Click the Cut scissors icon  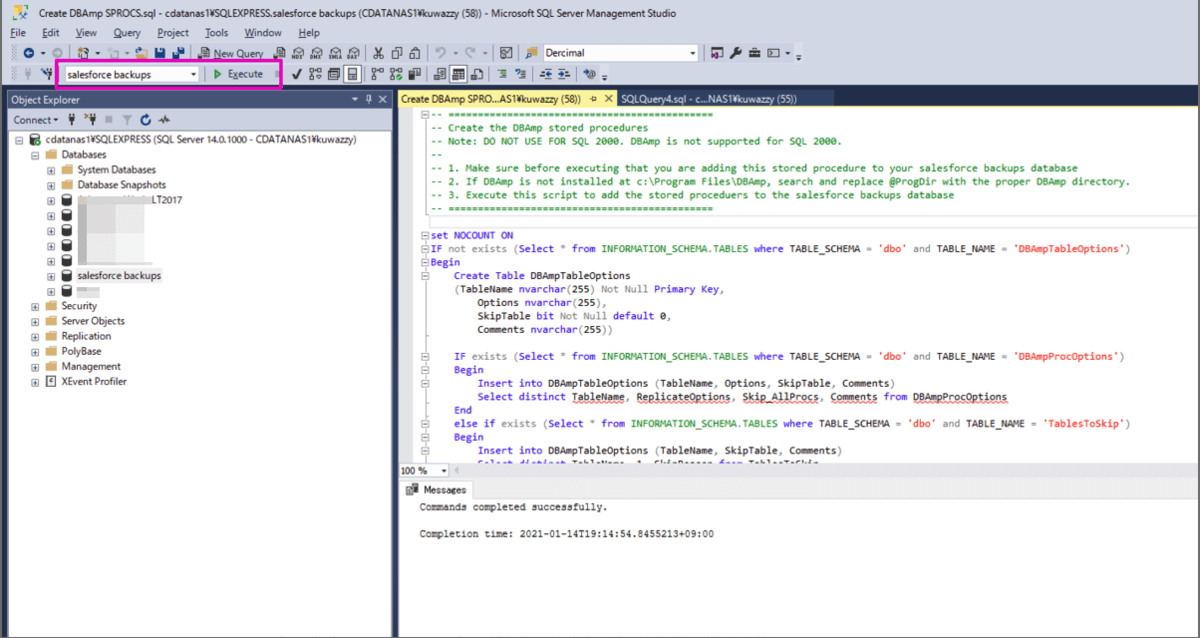[x=378, y=53]
